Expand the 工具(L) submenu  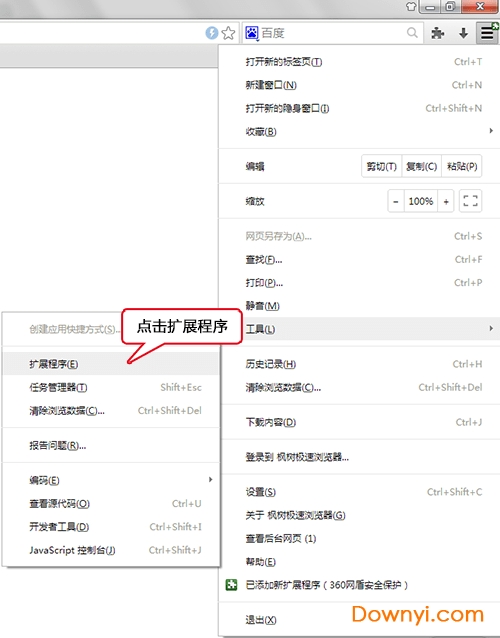[360, 329]
